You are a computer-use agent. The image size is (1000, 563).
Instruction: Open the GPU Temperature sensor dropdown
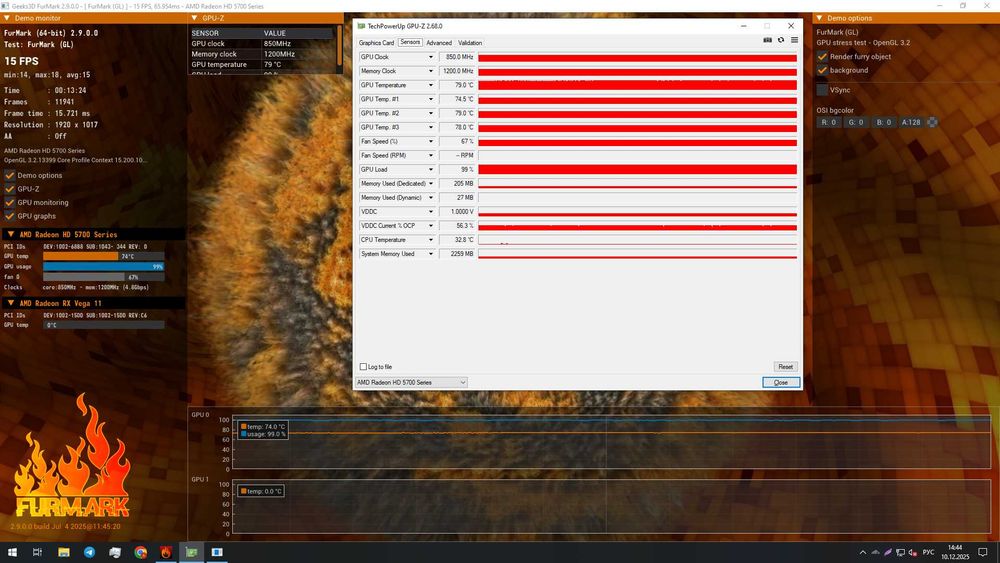pyautogui.click(x=430, y=85)
